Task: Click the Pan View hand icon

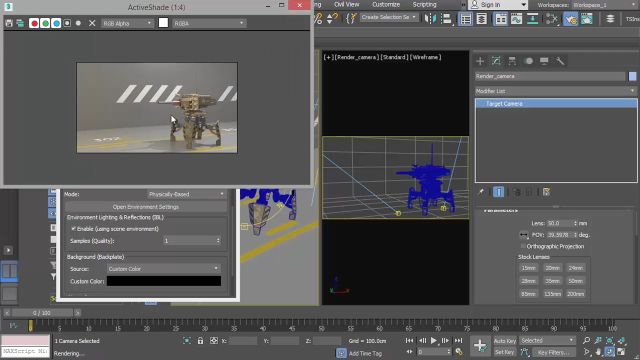Action: coord(598,351)
